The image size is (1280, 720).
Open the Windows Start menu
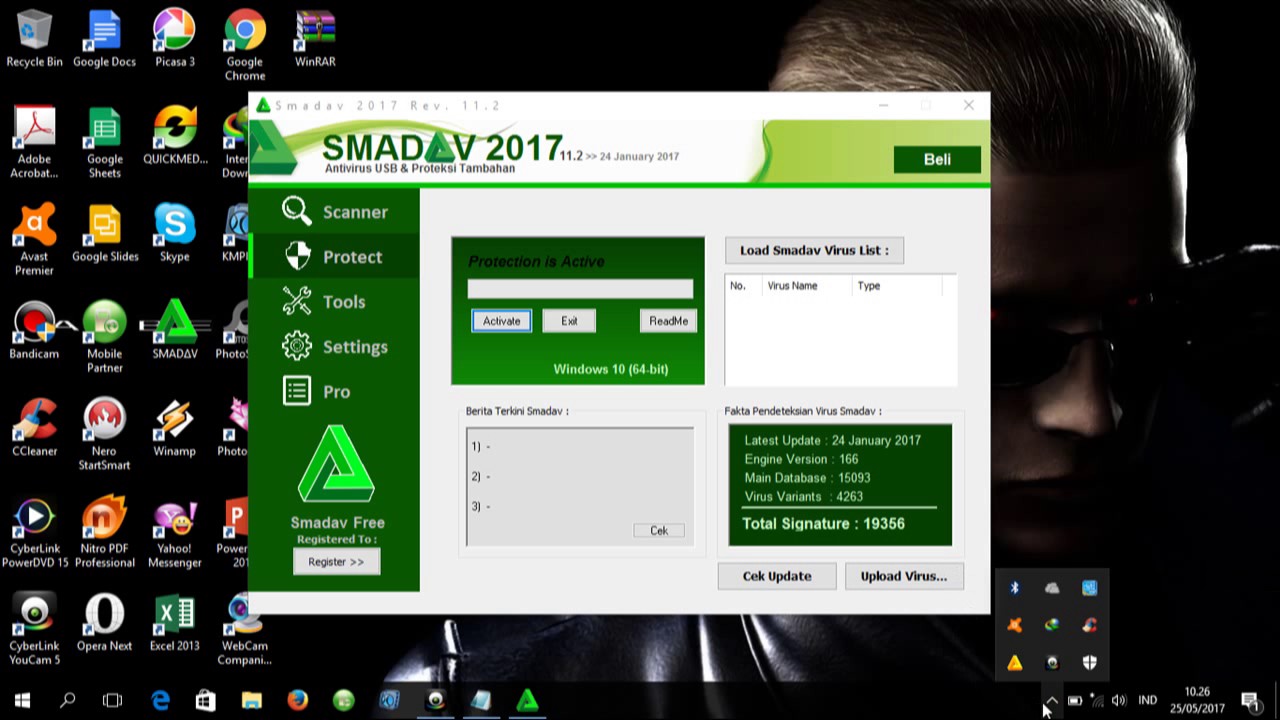[x=22, y=700]
